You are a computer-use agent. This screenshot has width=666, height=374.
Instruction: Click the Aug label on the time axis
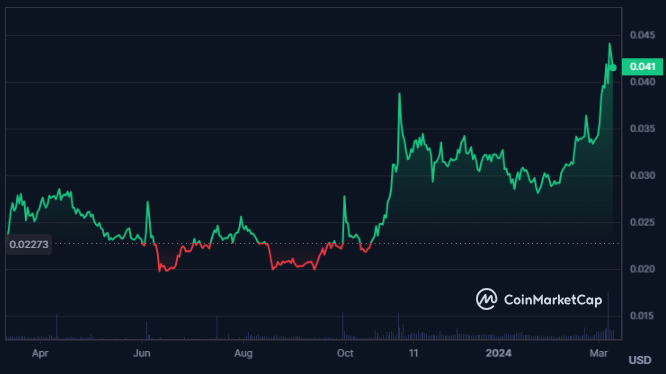pos(243,353)
